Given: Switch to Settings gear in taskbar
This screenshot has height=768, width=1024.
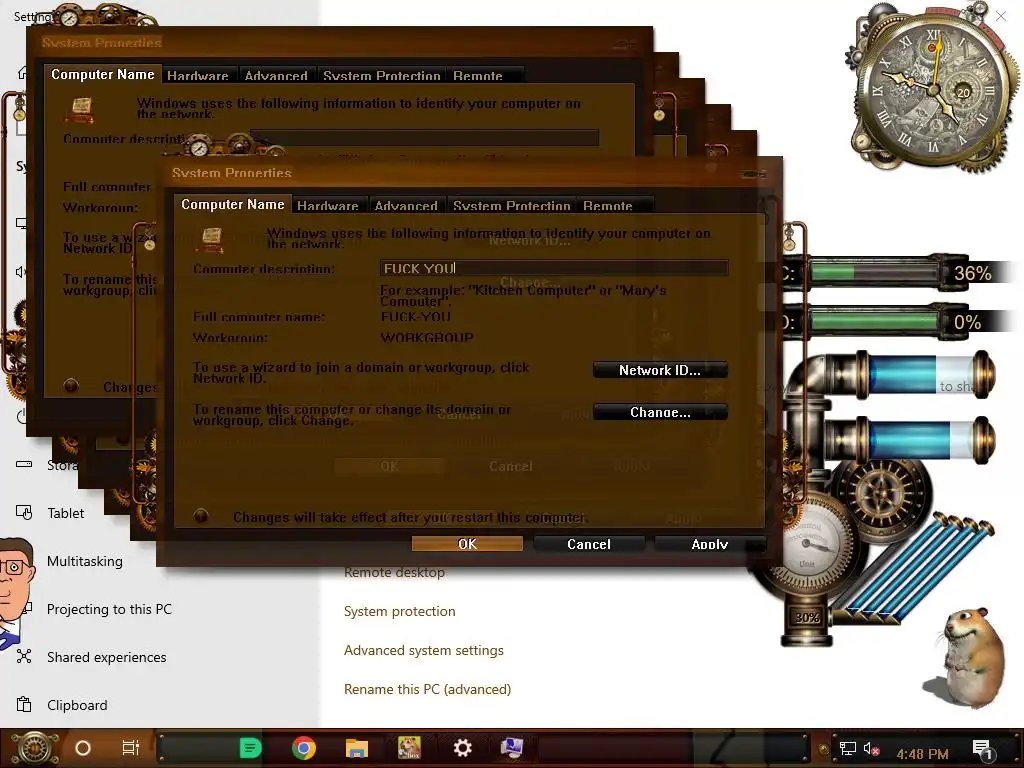Looking at the screenshot, I should click(x=462, y=748).
